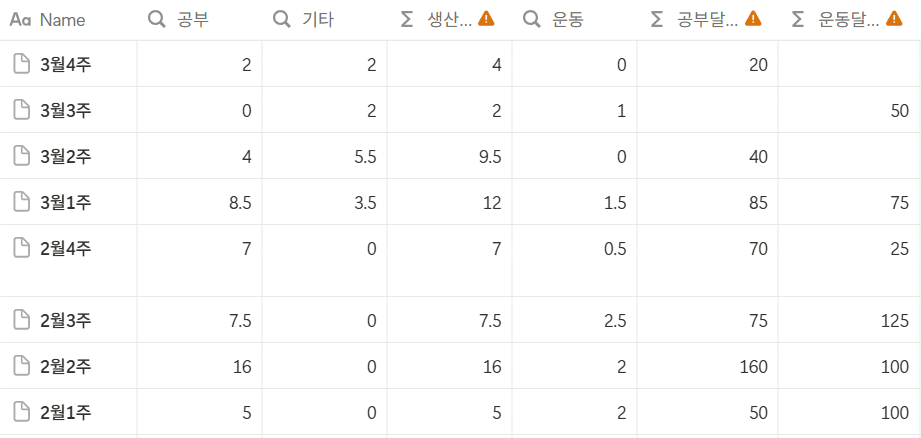Select the 기타 cell showing 5.5
This screenshot has height=438, width=921.
(x=324, y=156)
